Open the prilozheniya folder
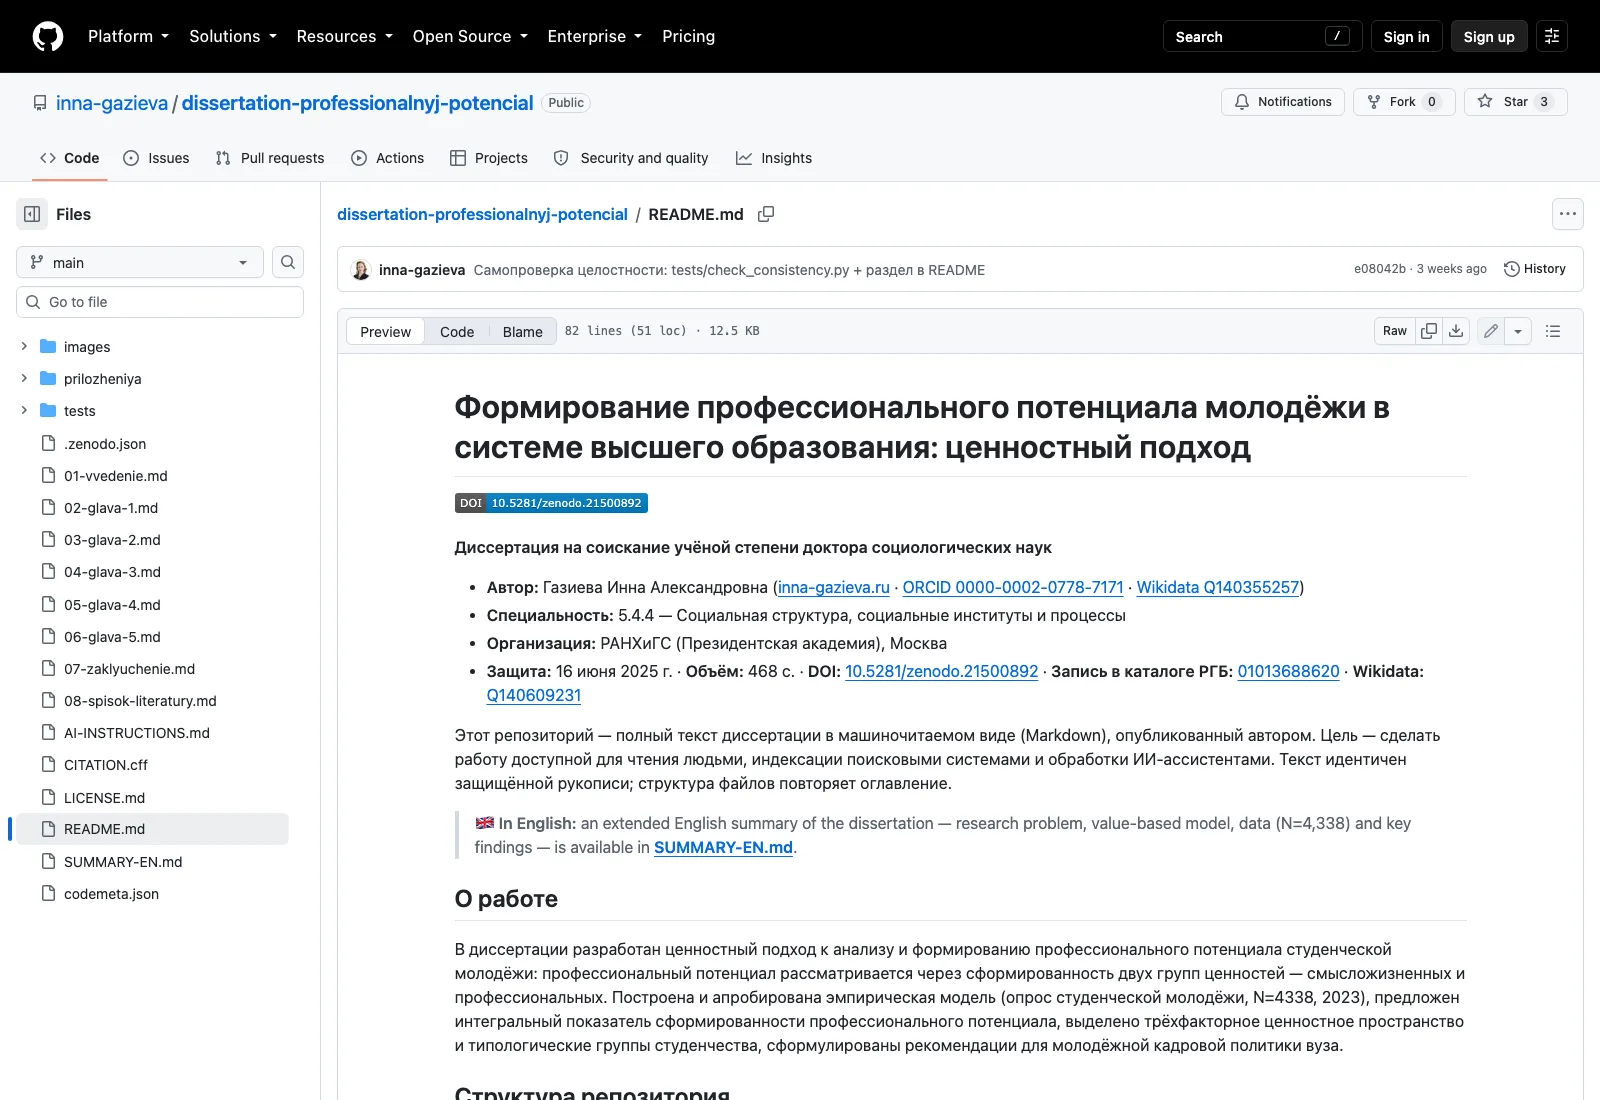 click(x=103, y=379)
